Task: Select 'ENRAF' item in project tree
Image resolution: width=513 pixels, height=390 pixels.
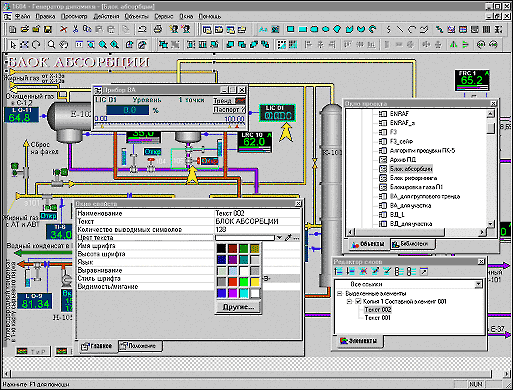Action: 399,114
